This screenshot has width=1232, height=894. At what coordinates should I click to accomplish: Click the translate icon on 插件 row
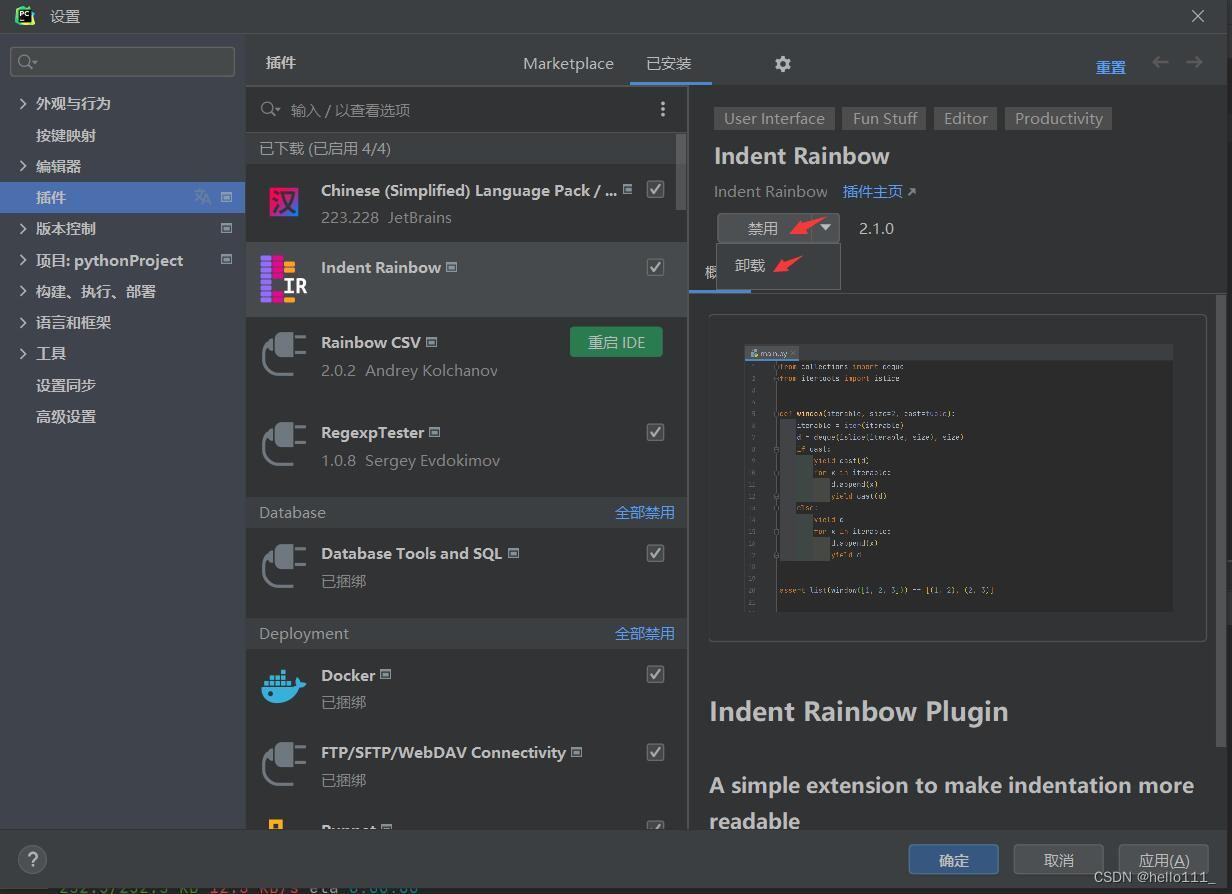202,197
